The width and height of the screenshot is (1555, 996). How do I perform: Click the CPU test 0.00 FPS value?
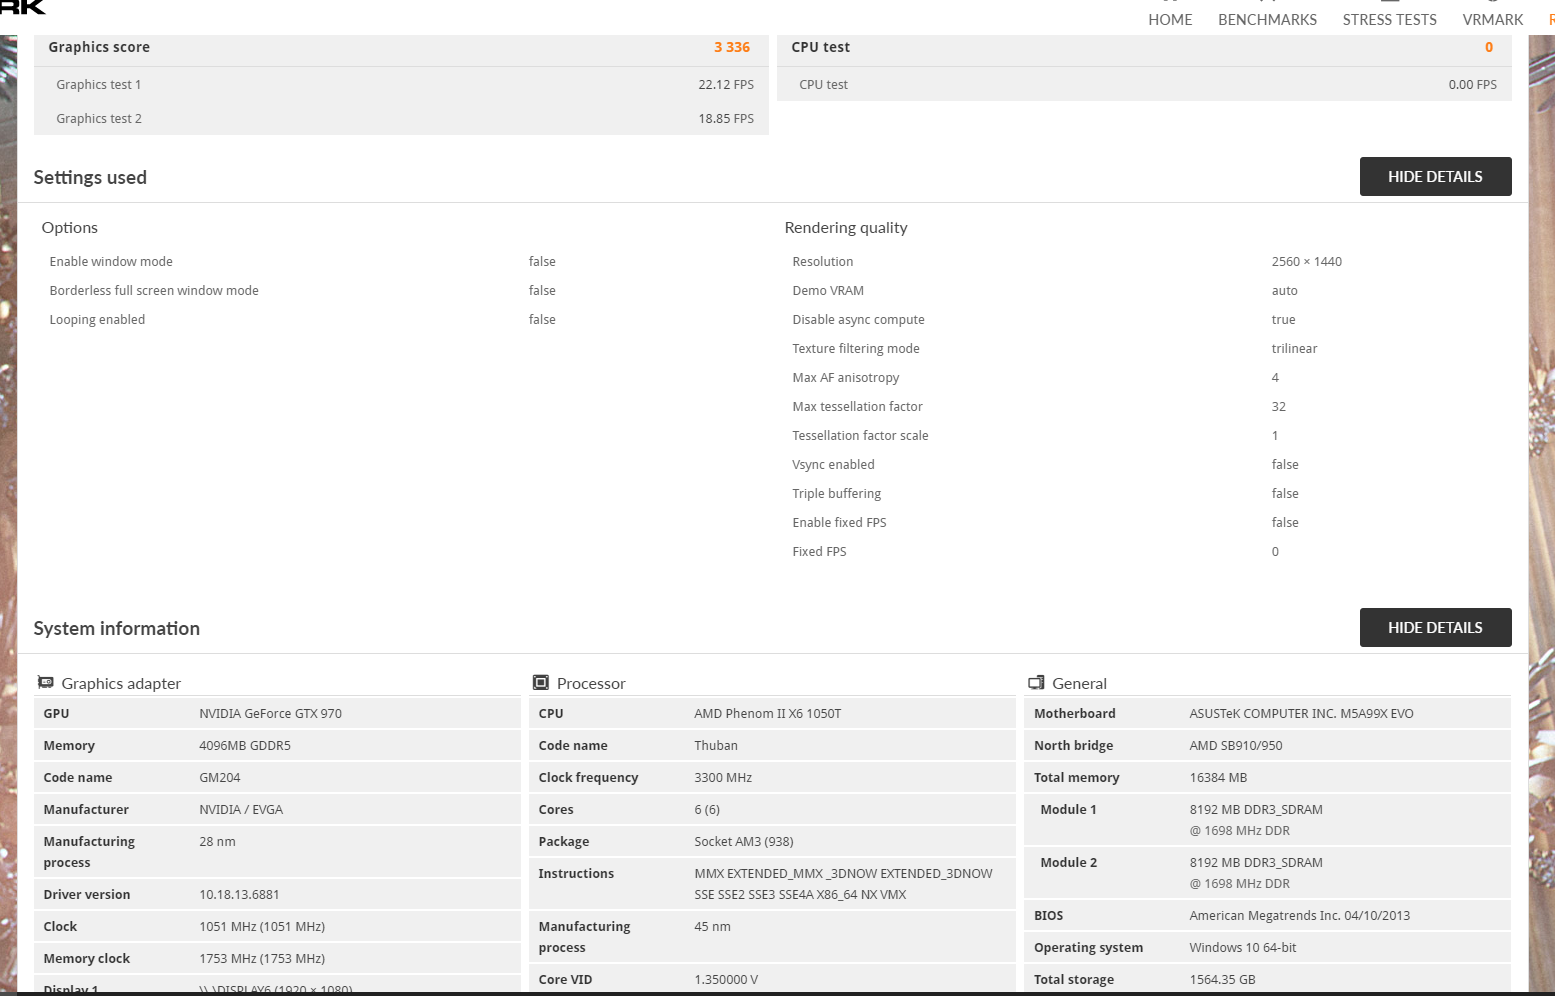point(1472,85)
